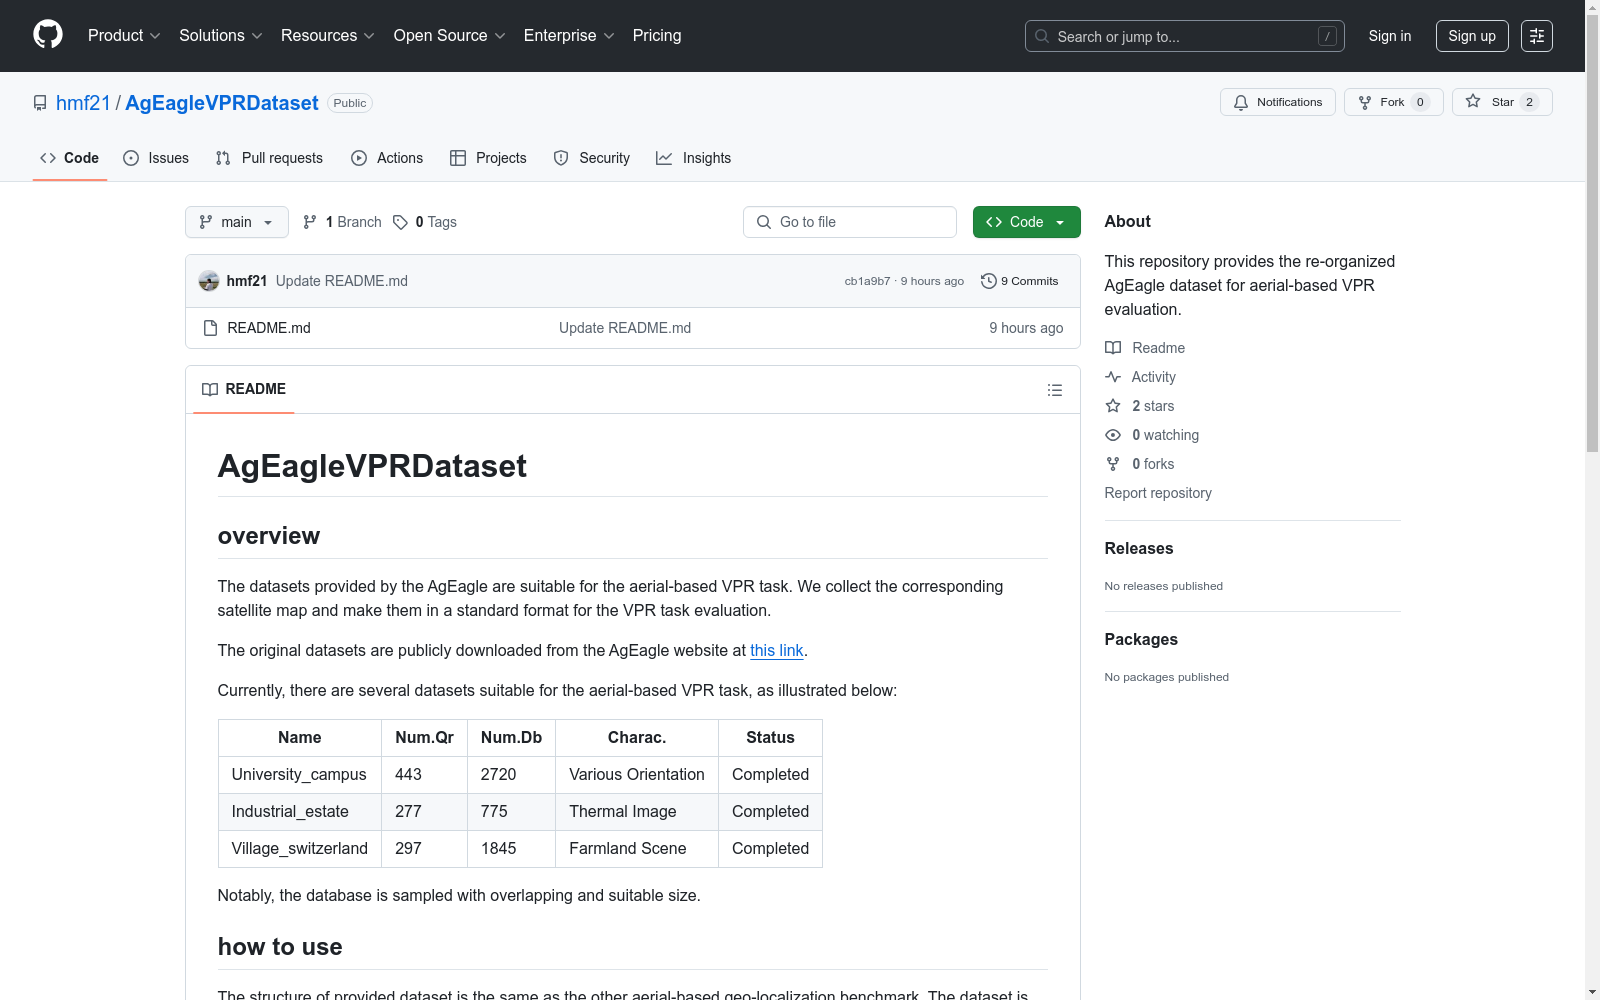Open the main branch selector dropdown
The width and height of the screenshot is (1600, 1000).
237,222
